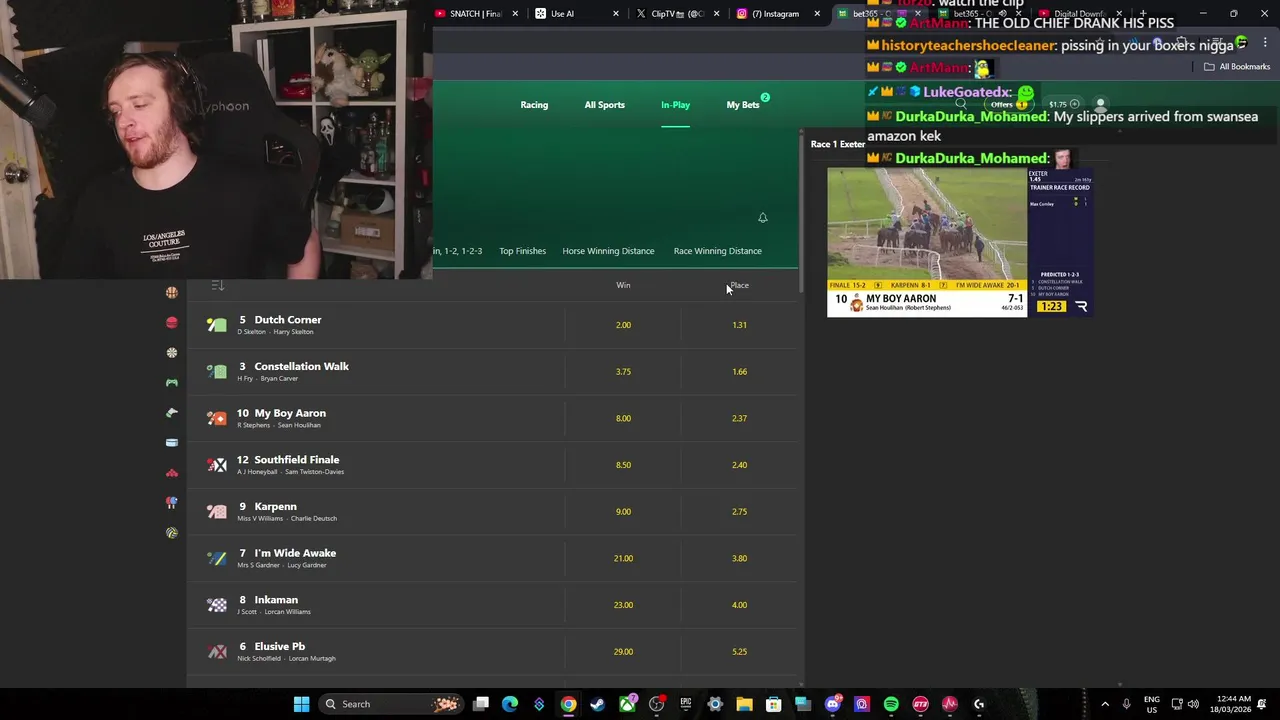Go to the Racing menu tab

coord(534,105)
